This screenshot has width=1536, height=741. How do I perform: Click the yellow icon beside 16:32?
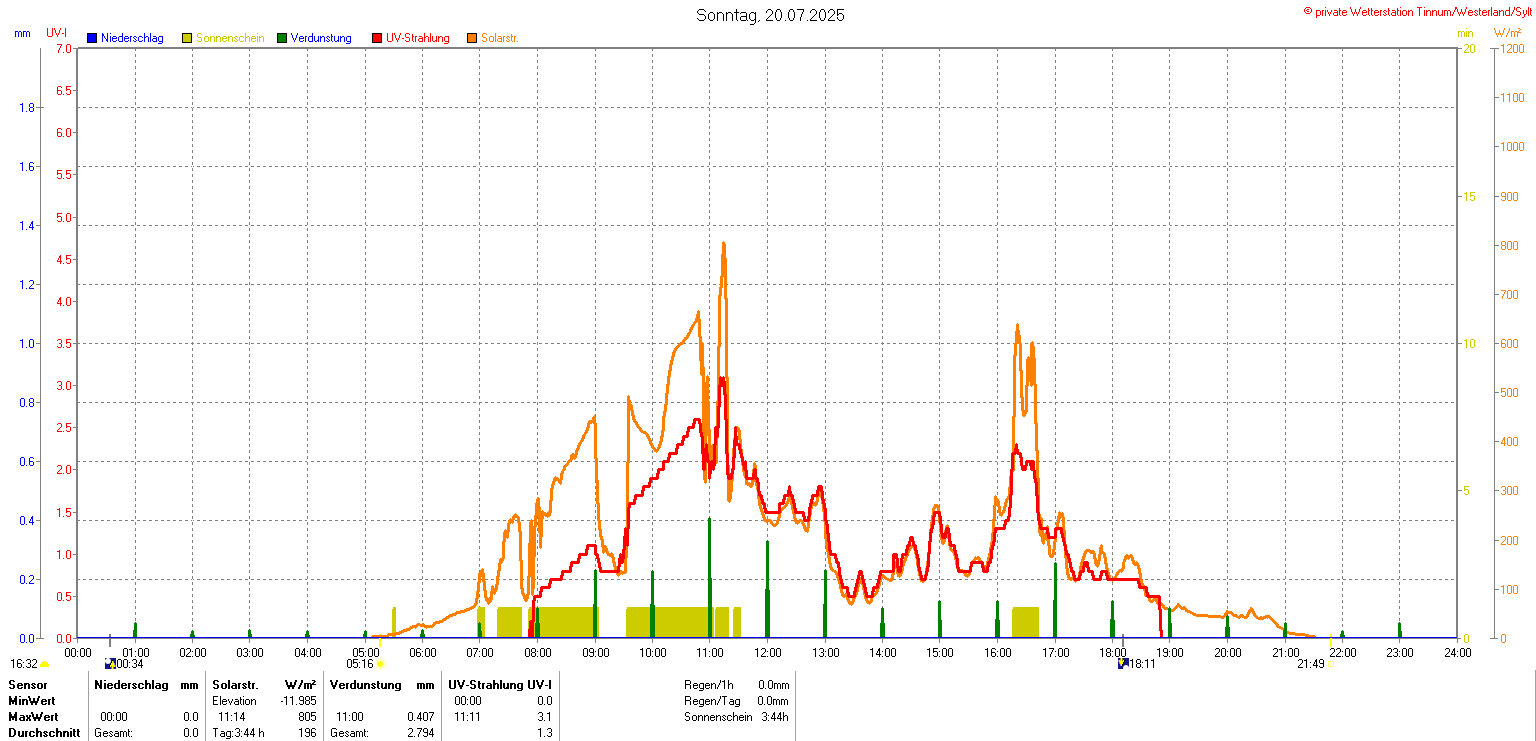pyautogui.click(x=45, y=663)
